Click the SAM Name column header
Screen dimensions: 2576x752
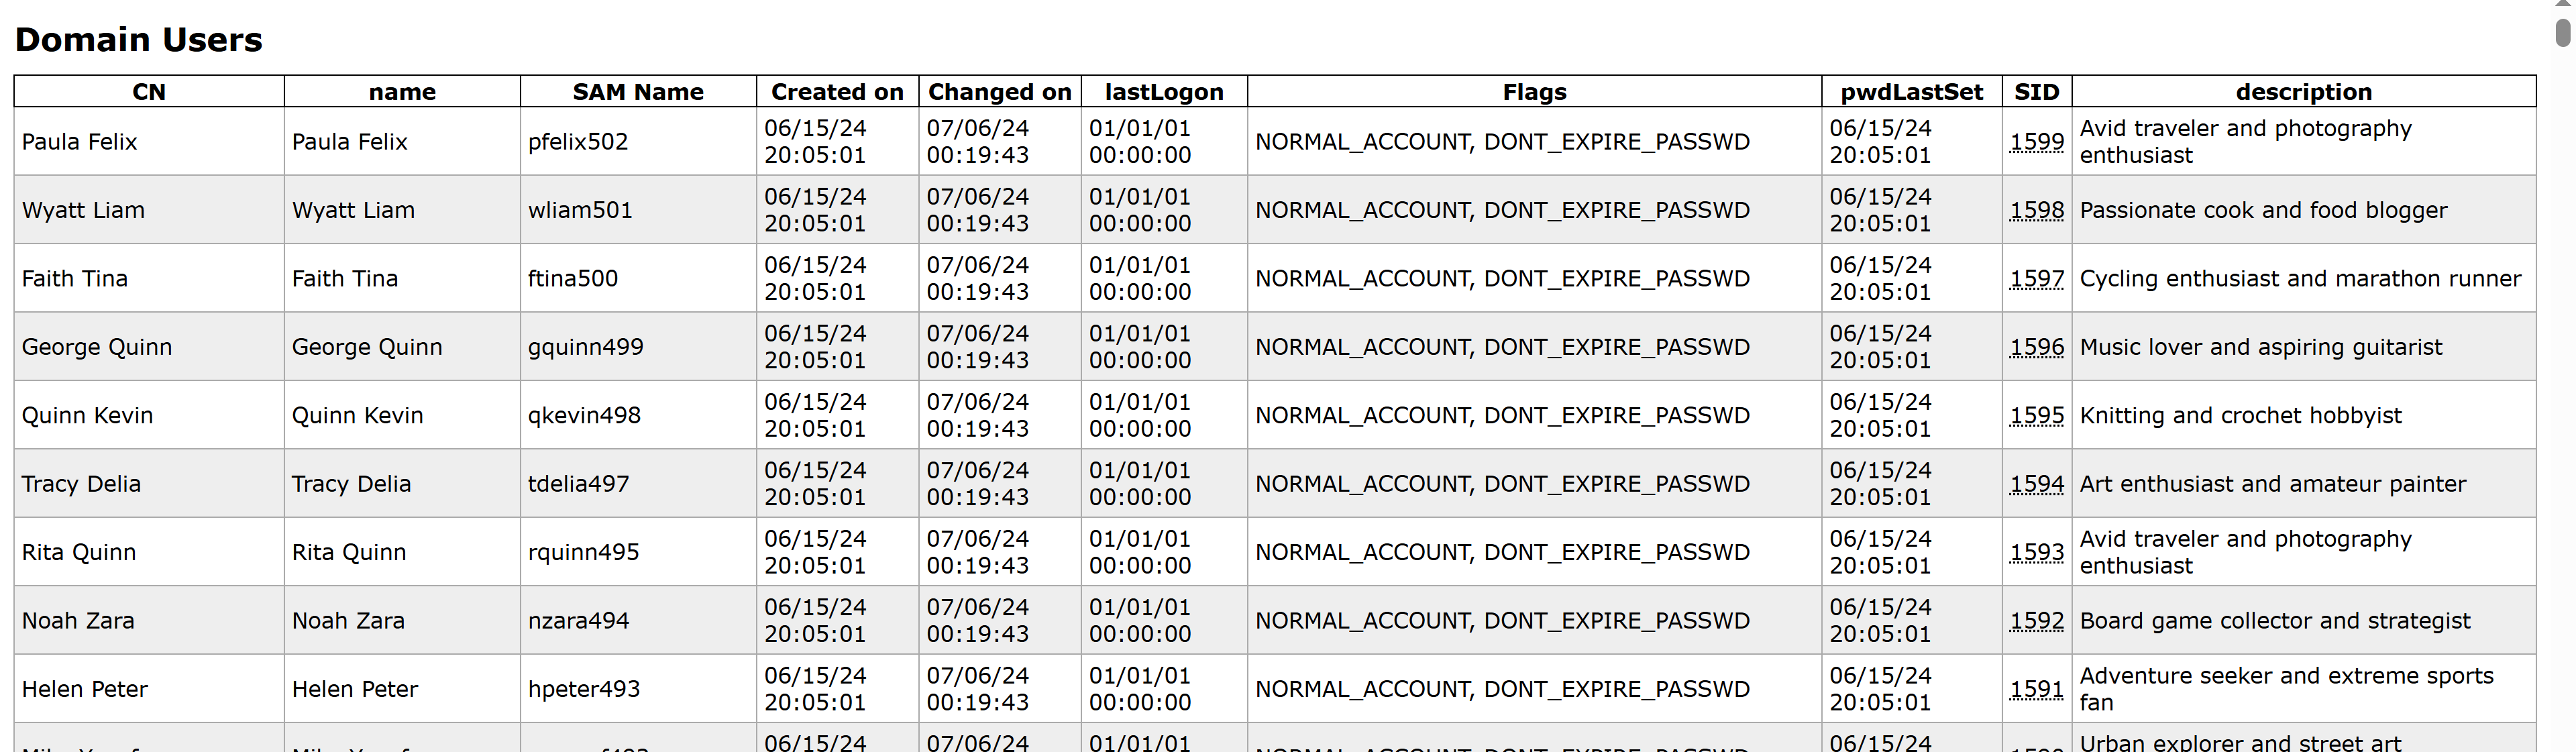[638, 92]
